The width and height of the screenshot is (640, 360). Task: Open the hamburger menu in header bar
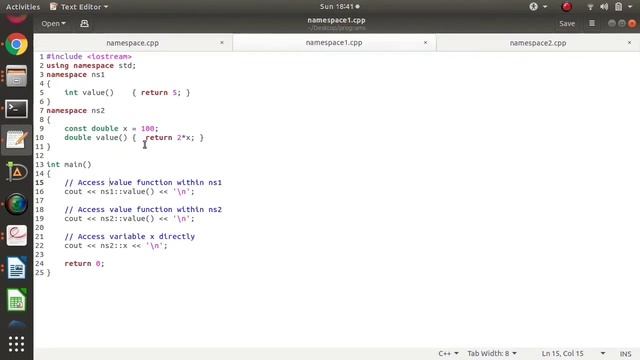coord(592,24)
